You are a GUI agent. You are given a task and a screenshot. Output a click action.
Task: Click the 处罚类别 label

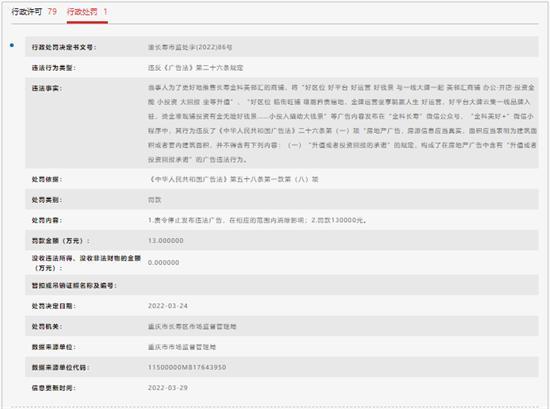pyautogui.click(x=47, y=200)
